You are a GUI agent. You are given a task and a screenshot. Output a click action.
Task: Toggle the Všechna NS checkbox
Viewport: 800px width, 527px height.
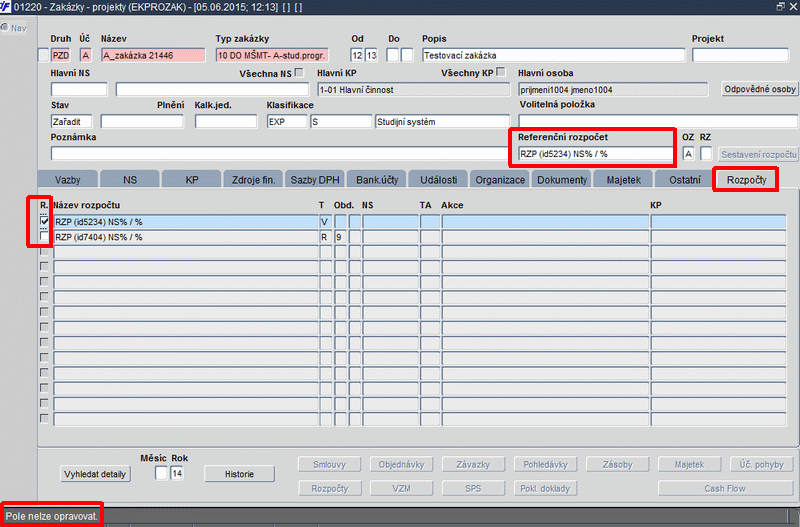tap(299, 72)
